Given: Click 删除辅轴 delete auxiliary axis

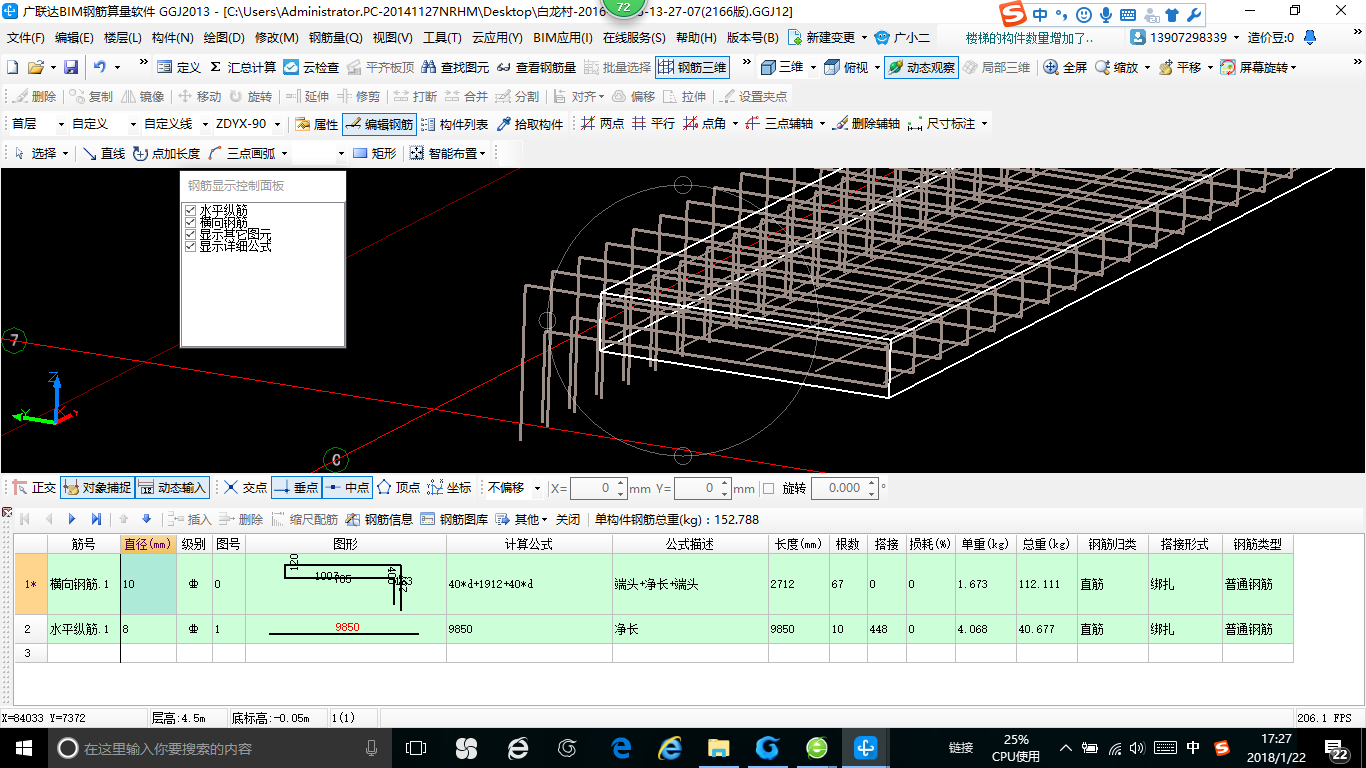Looking at the screenshot, I should pos(865,124).
